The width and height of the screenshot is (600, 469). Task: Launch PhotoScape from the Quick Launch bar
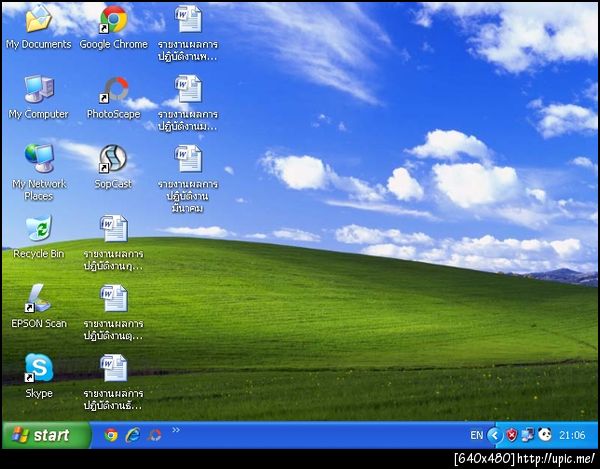click(x=155, y=435)
